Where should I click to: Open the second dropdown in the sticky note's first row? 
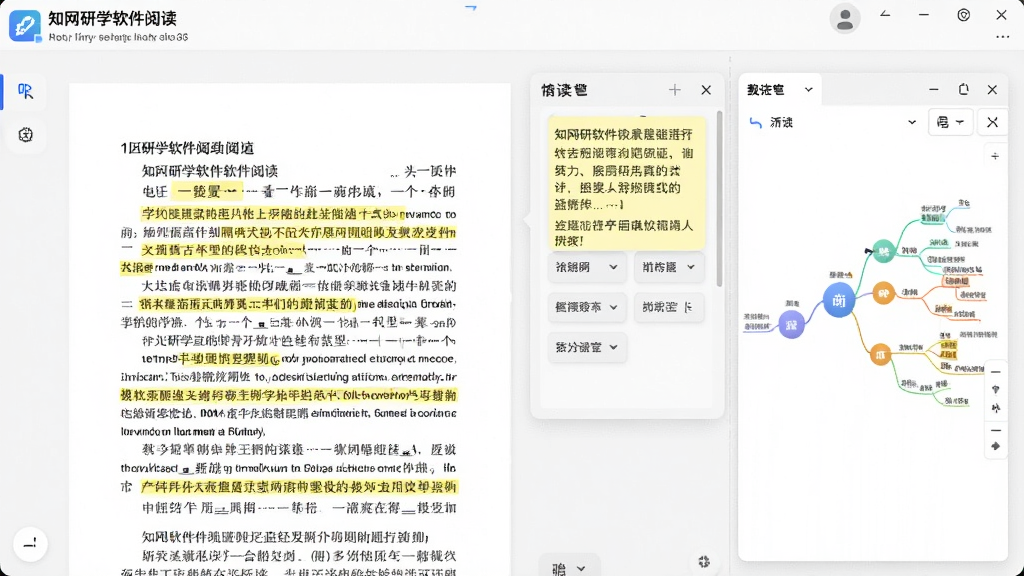pyautogui.click(x=669, y=267)
